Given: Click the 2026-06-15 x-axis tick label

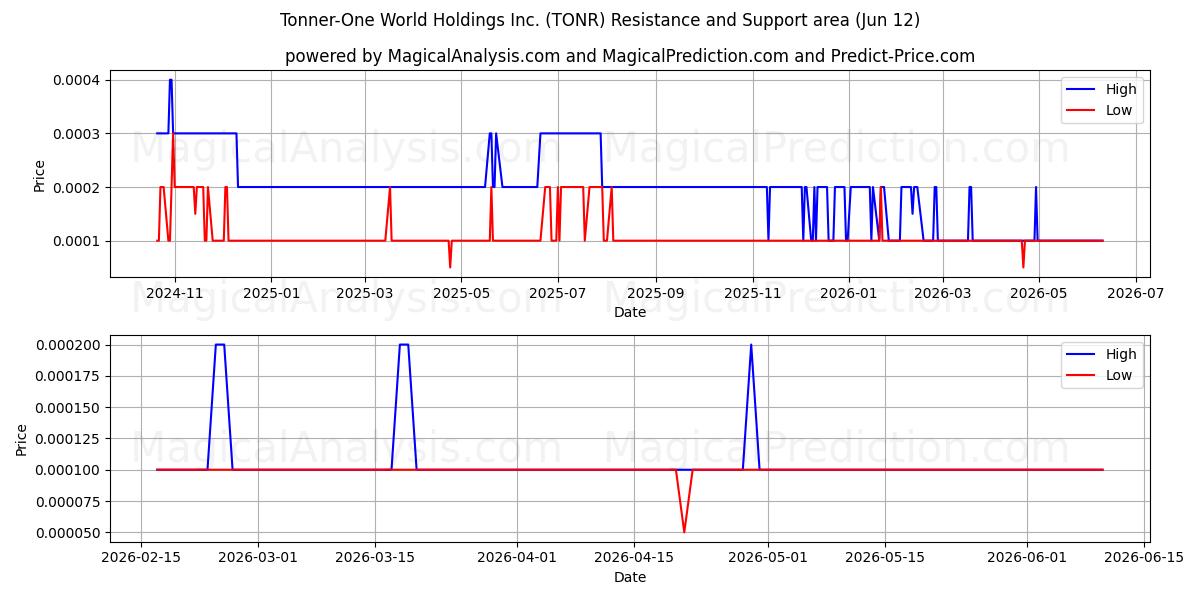Looking at the screenshot, I should tap(1144, 558).
